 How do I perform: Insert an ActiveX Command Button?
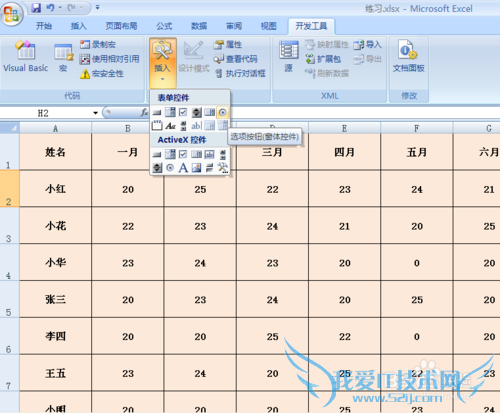click(157, 154)
